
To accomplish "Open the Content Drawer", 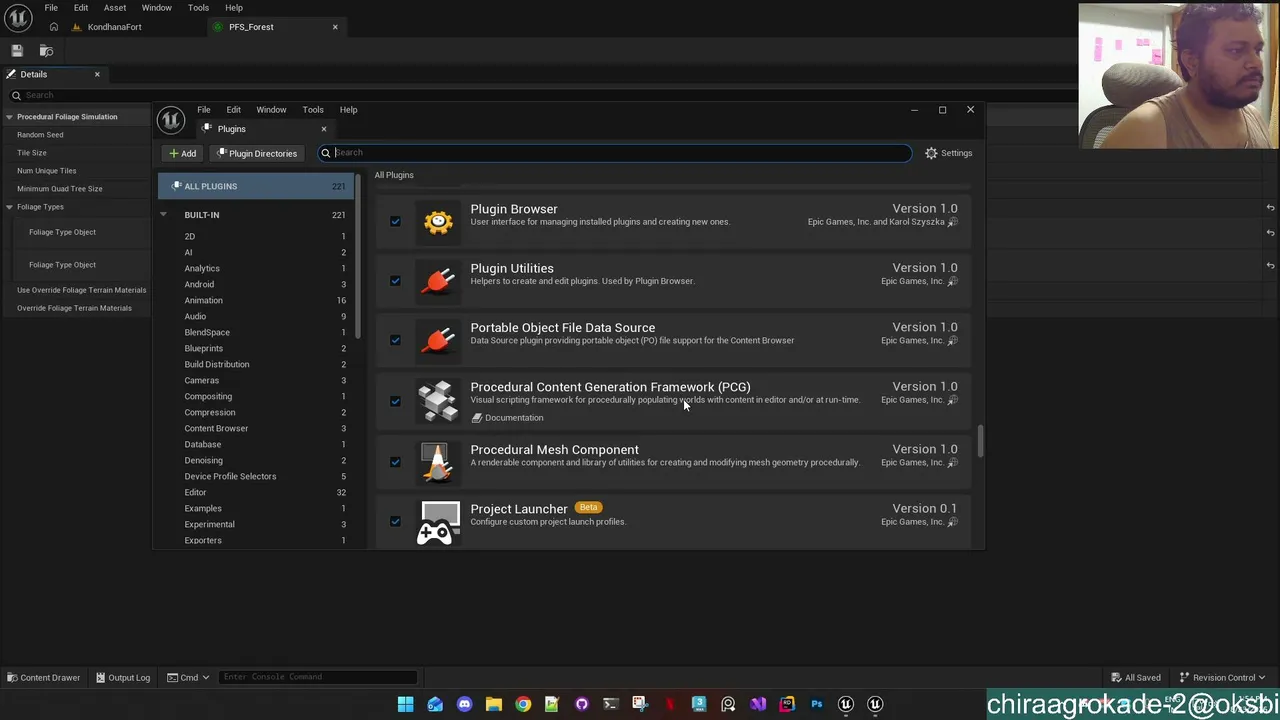I will coord(43,677).
